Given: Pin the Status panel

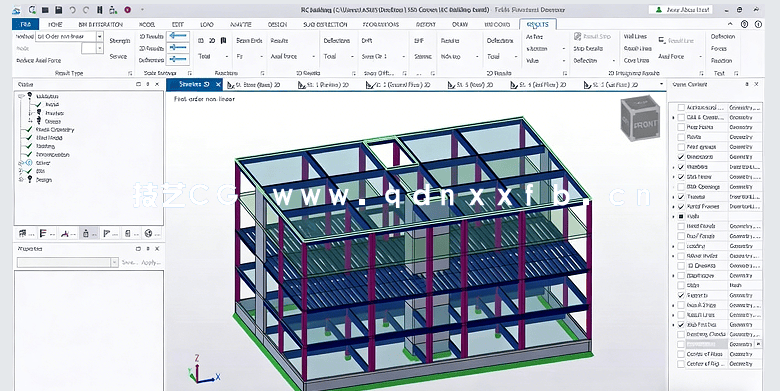Looking at the screenshot, I should click(148, 85).
